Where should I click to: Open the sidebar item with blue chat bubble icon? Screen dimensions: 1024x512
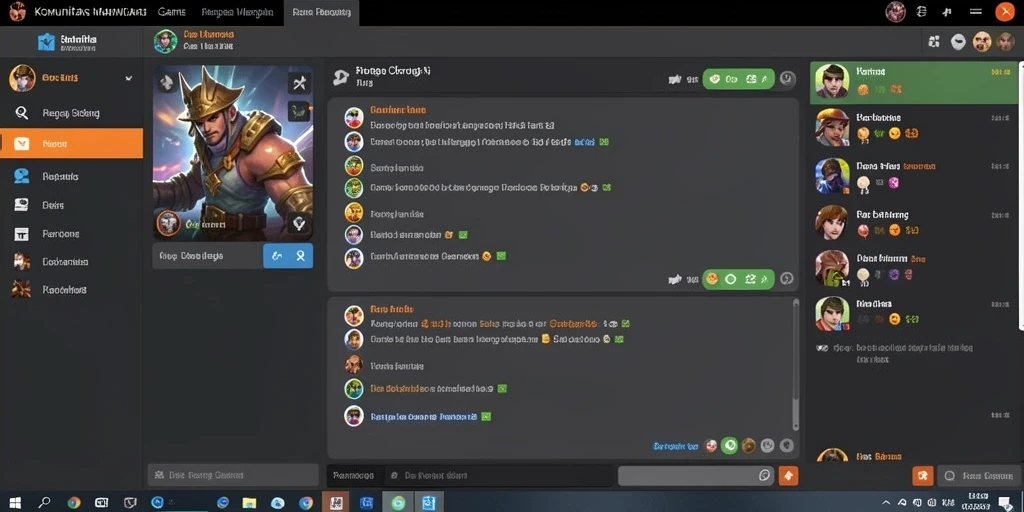(71, 176)
